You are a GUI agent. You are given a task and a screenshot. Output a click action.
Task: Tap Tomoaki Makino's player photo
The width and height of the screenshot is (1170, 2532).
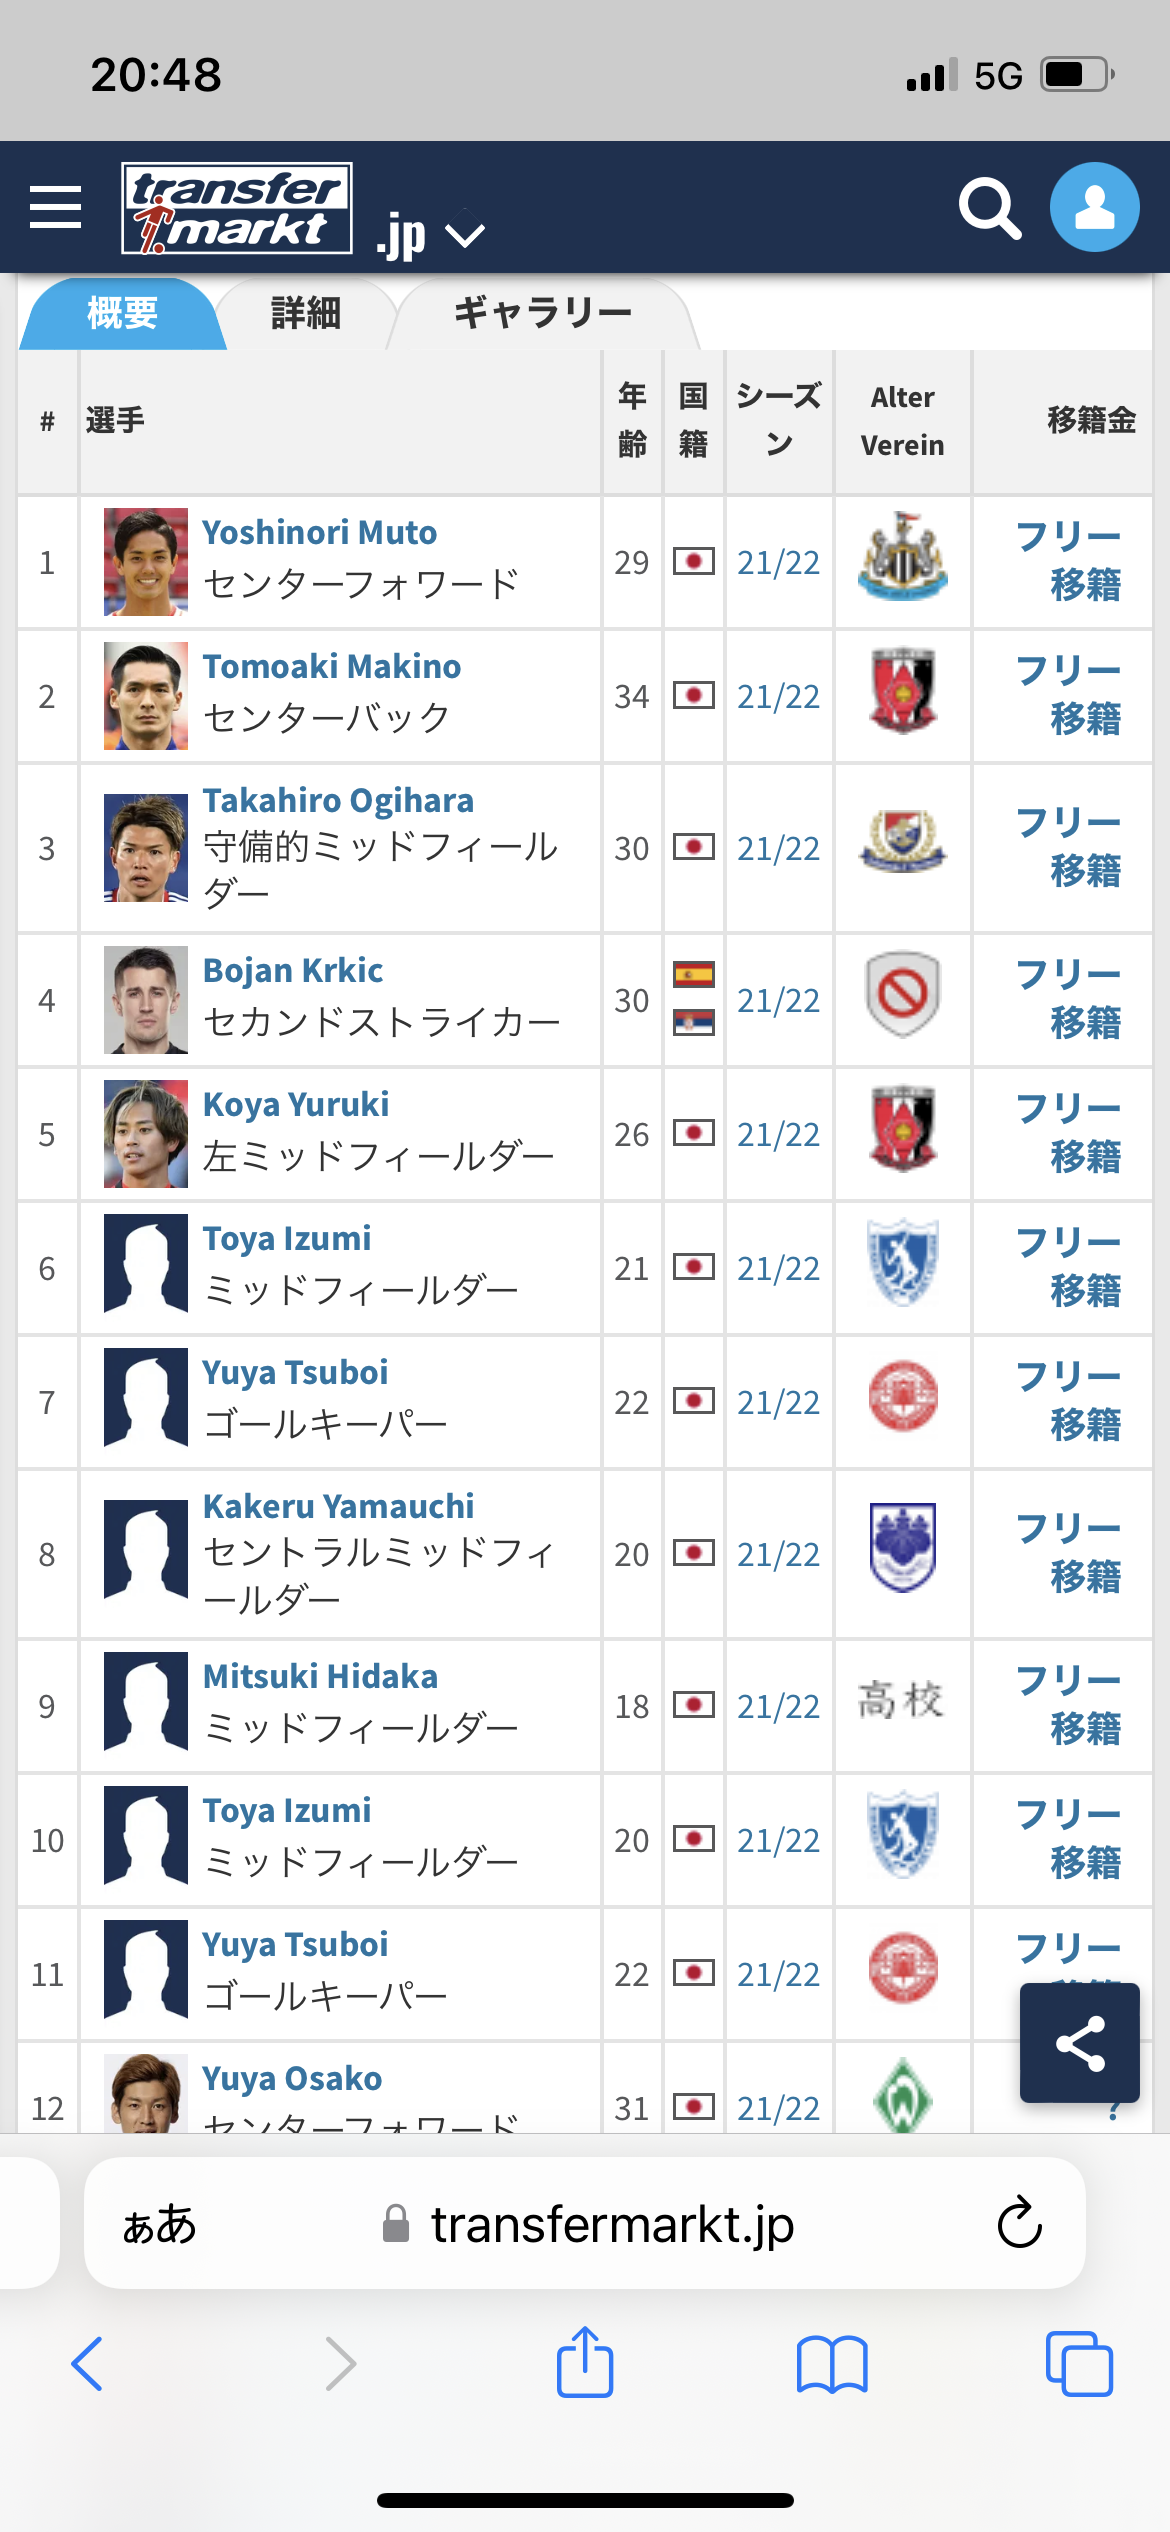pyautogui.click(x=146, y=696)
